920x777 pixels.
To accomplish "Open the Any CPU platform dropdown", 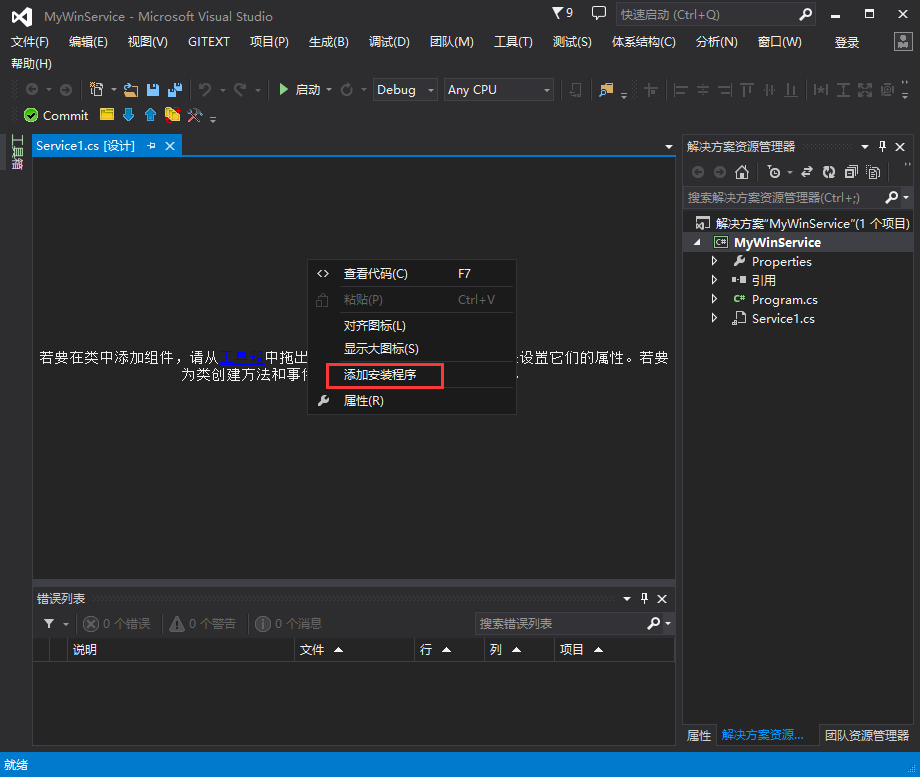I will click(x=498, y=90).
